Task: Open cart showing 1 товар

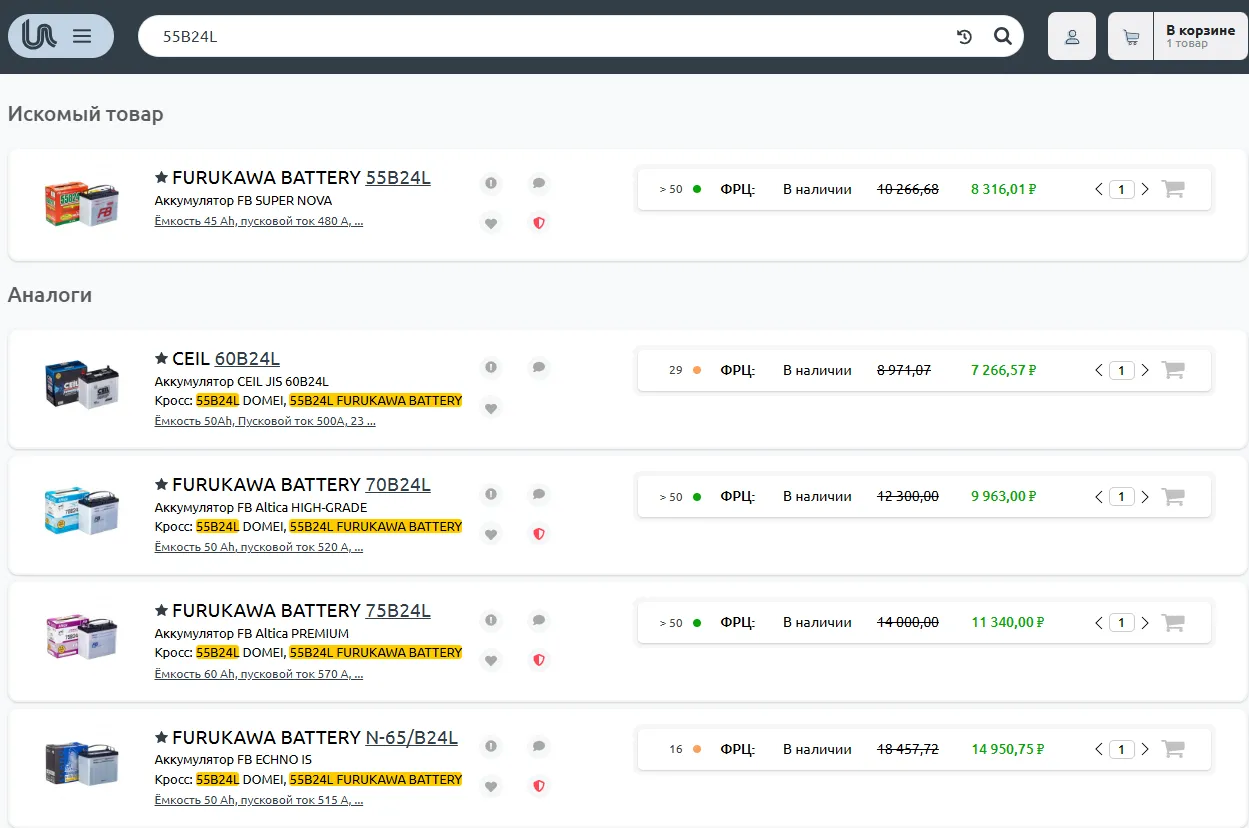Action: pos(1178,37)
